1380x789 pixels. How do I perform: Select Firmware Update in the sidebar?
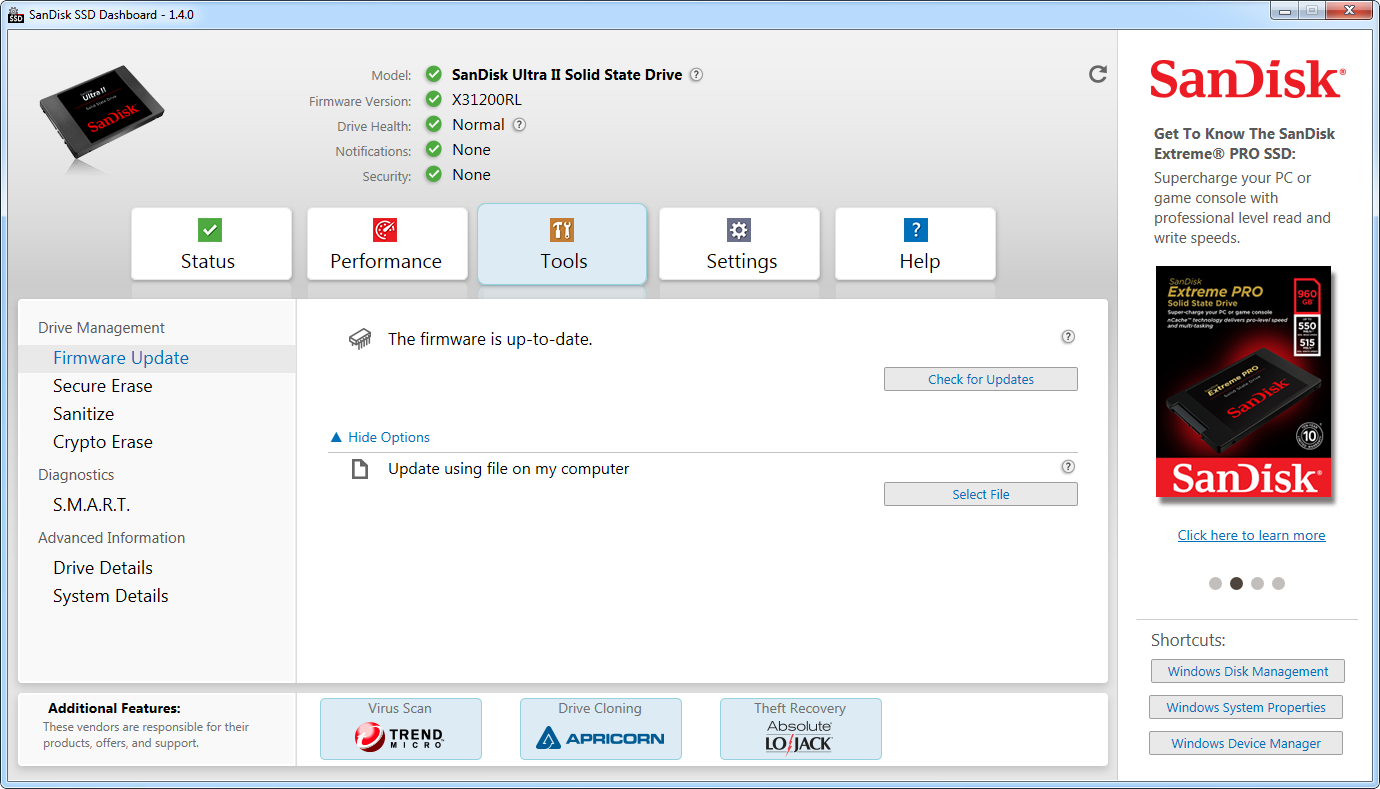coord(157,358)
